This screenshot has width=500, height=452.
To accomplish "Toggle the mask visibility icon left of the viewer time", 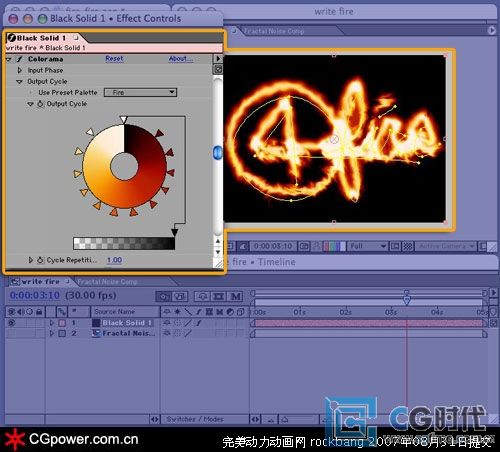I will click(x=244, y=246).
